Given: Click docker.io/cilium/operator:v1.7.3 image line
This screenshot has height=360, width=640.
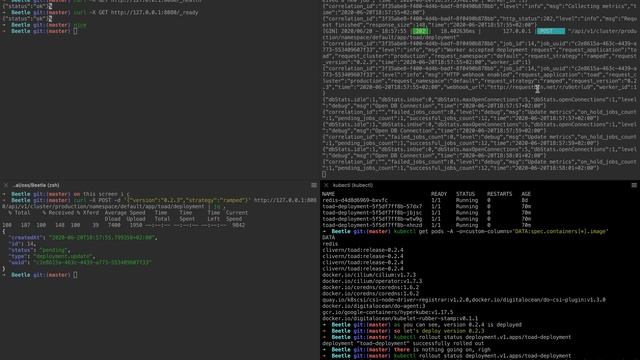Looking at the screenshot, I should (372, 281).
